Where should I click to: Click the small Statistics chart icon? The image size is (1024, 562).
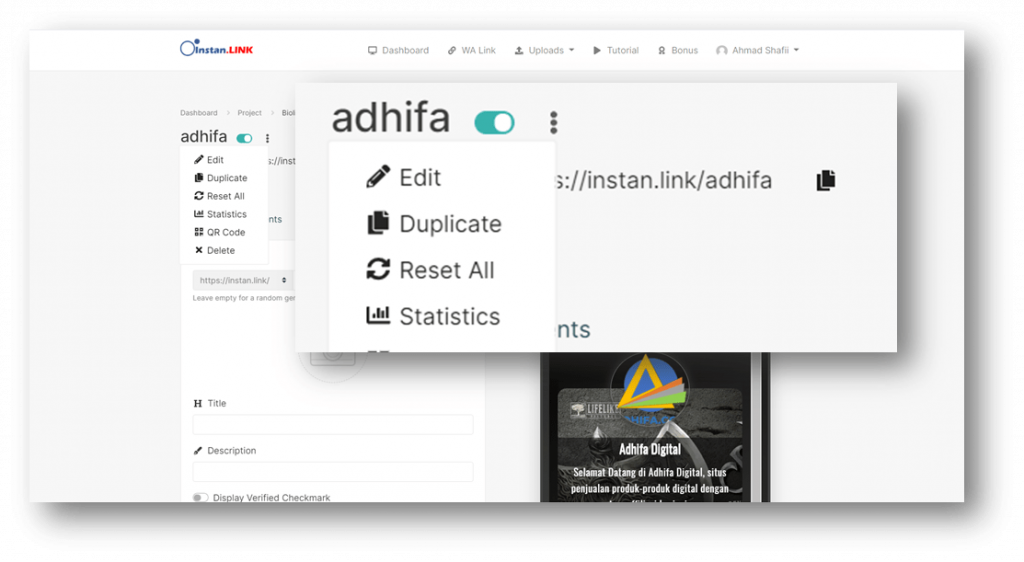tap(199, 213)
